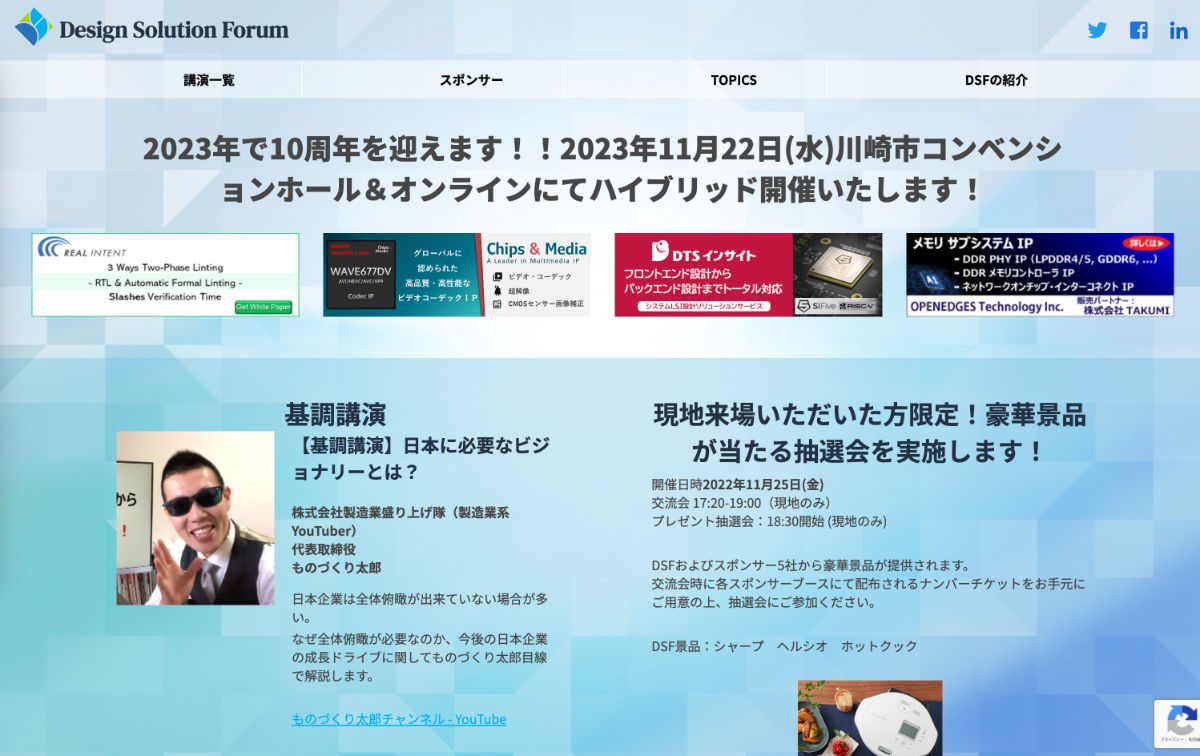Select the TOPICS navigation item
The height and width of the screenshot is (756, 1200).
tap(733, 79)
